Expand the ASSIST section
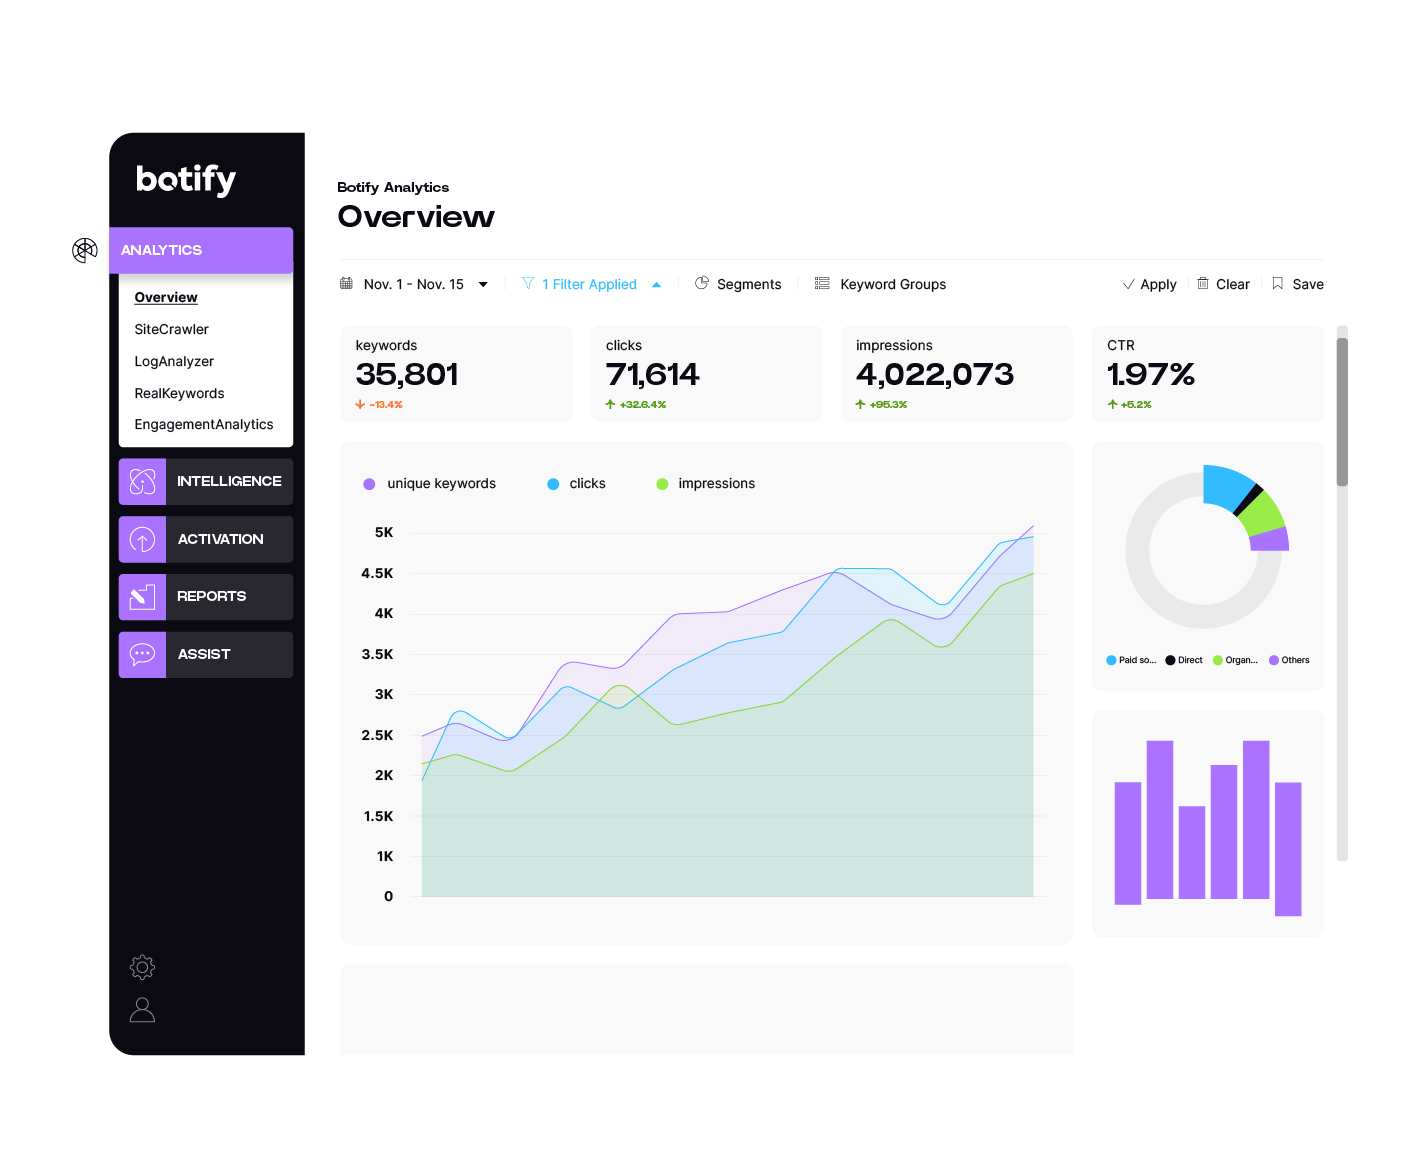 coord(206,654)
